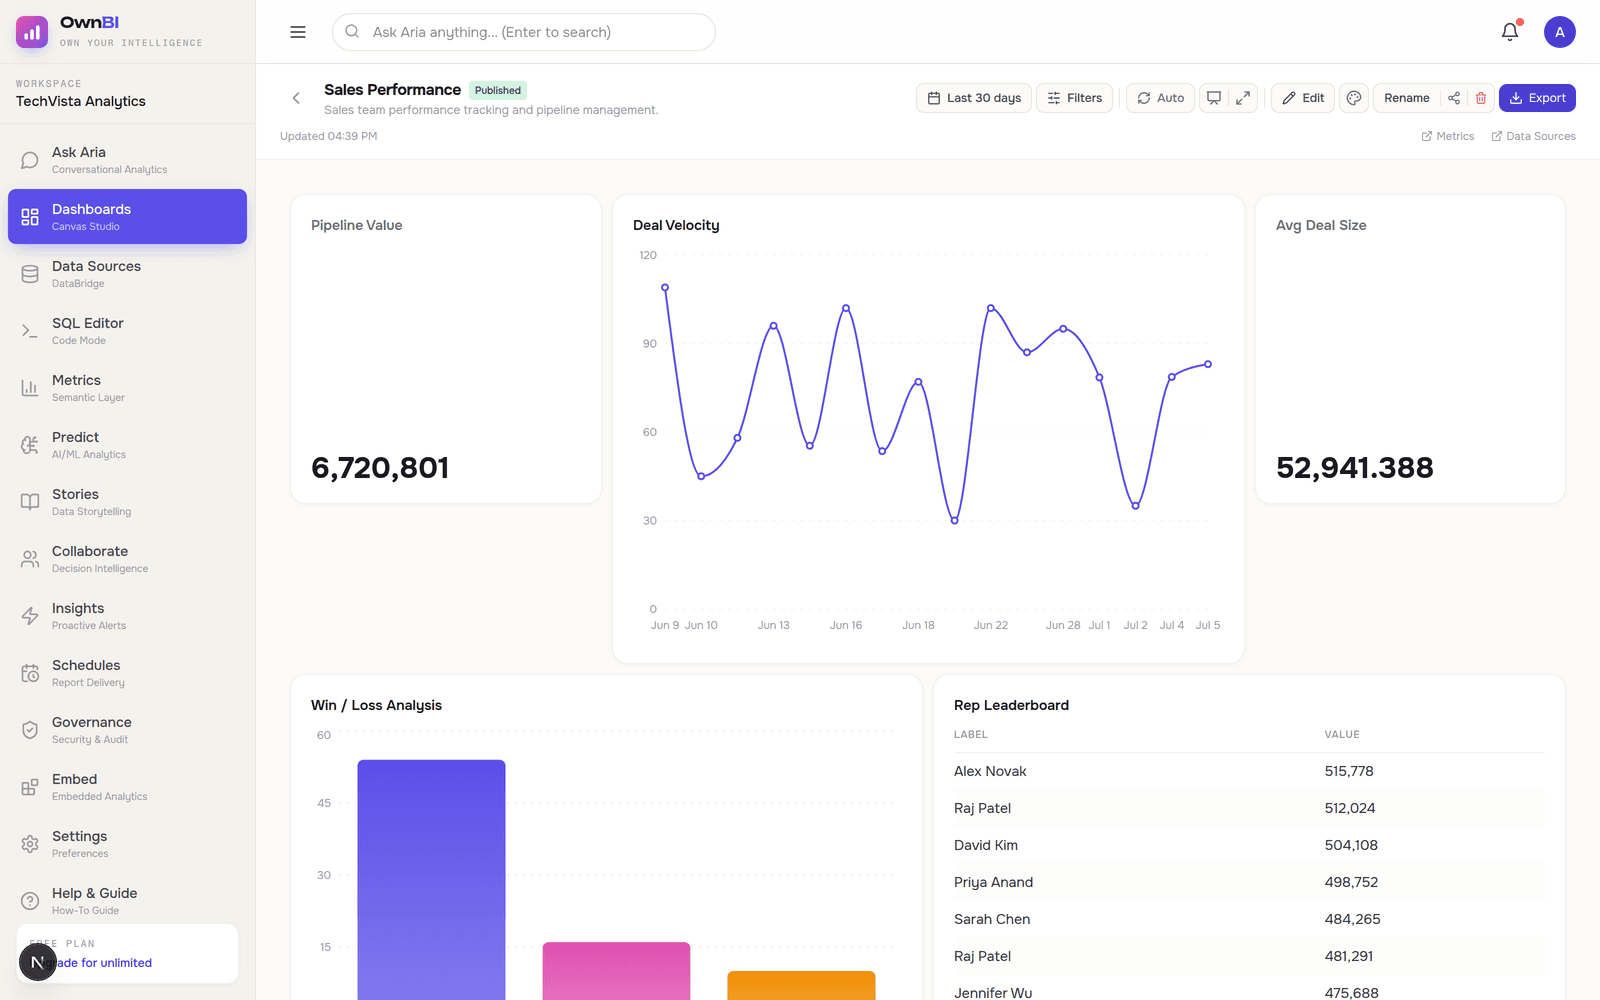Open the comments presentation icon
Screen dimensions: 1600x1000
pos(1214,98)
